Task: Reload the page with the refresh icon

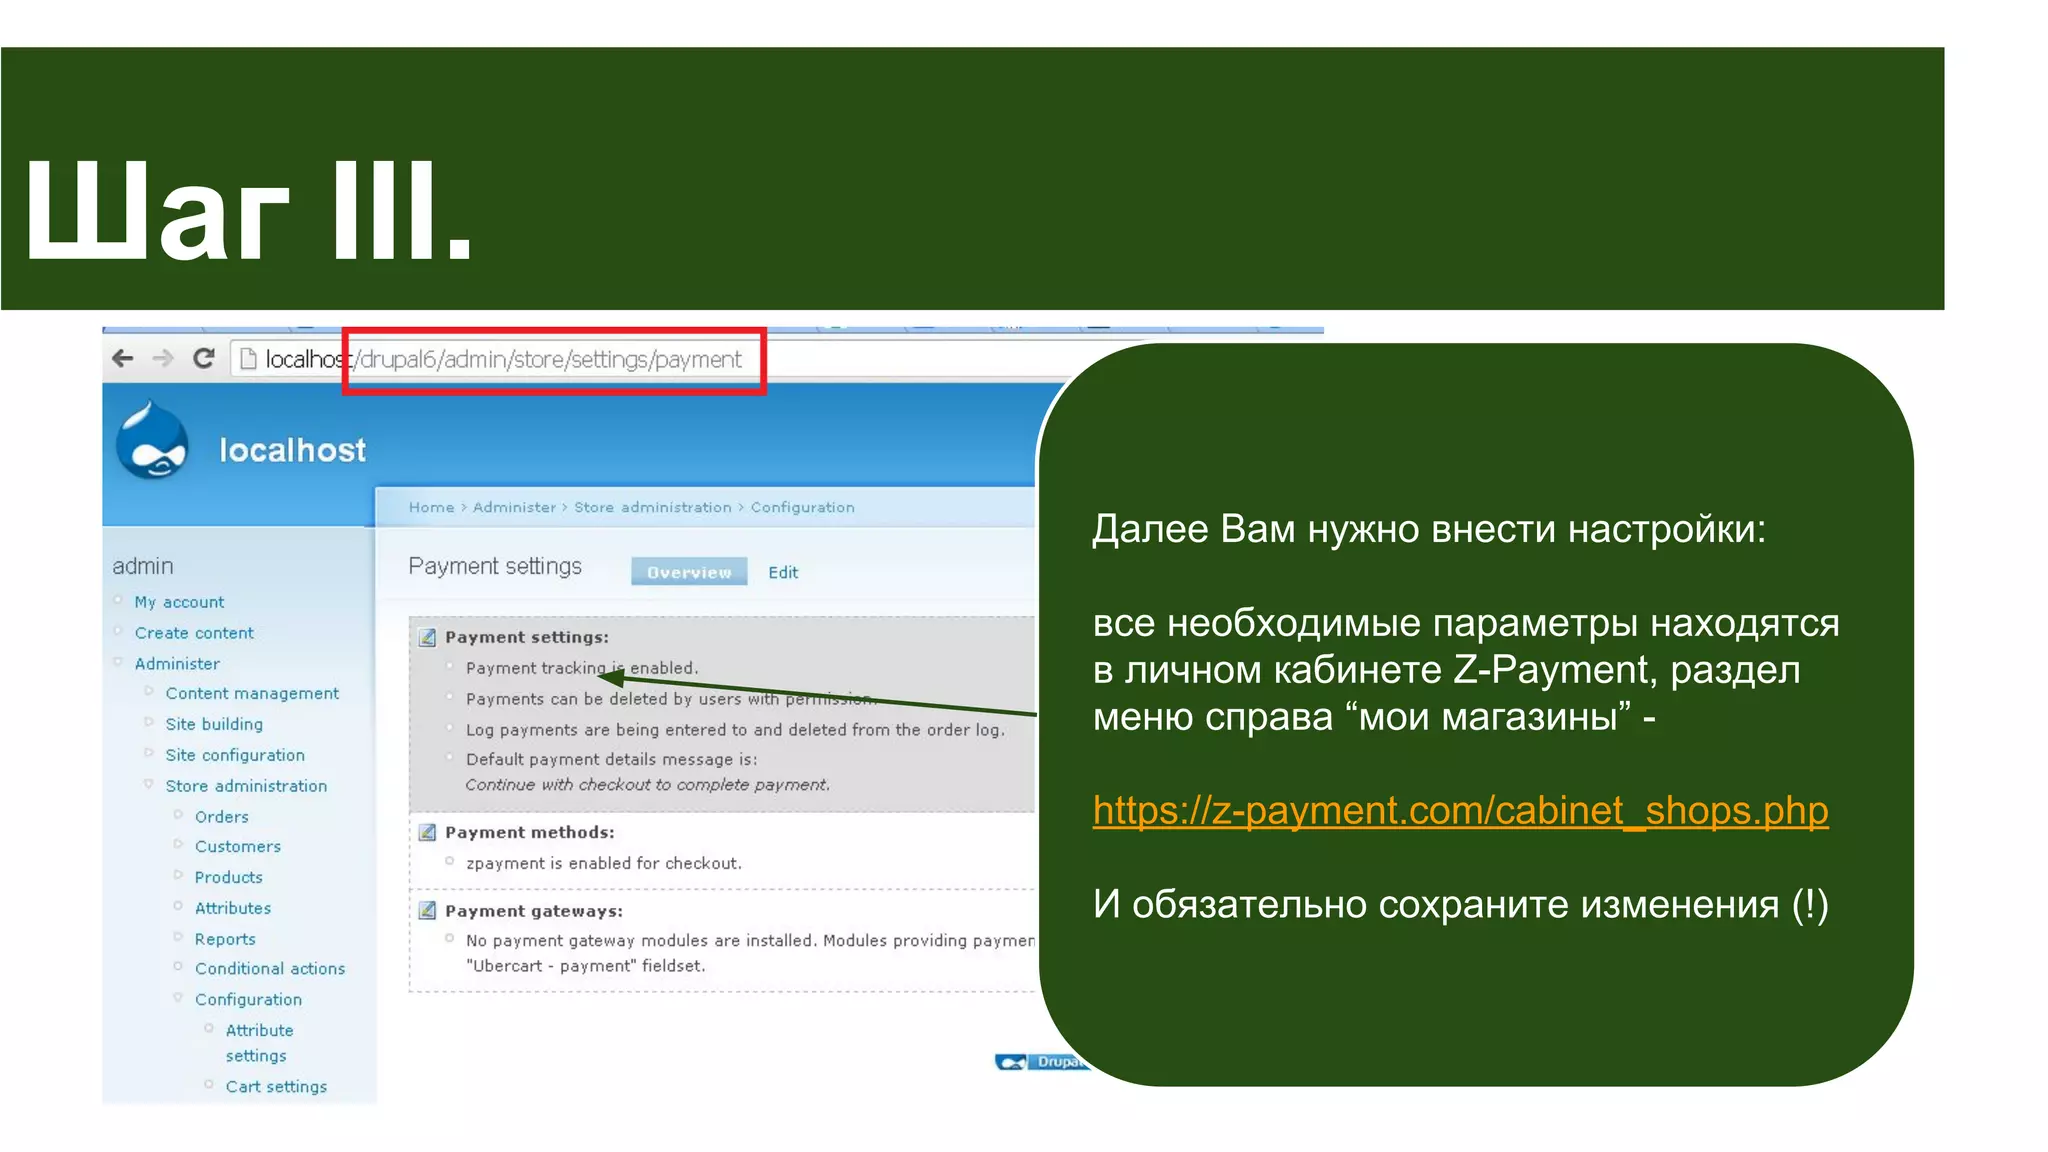Action: click(204, 358)
